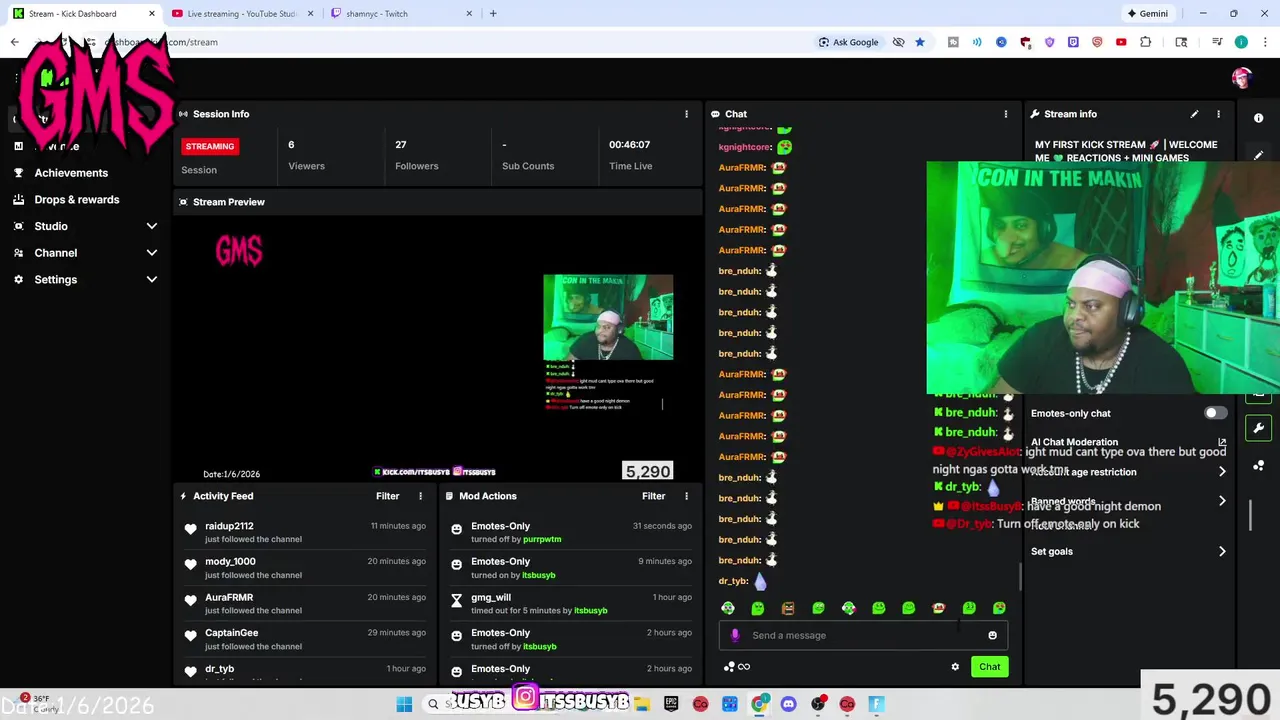
Task: Pick the red open-mouth quick emote
Action: [x=939, y=608]
